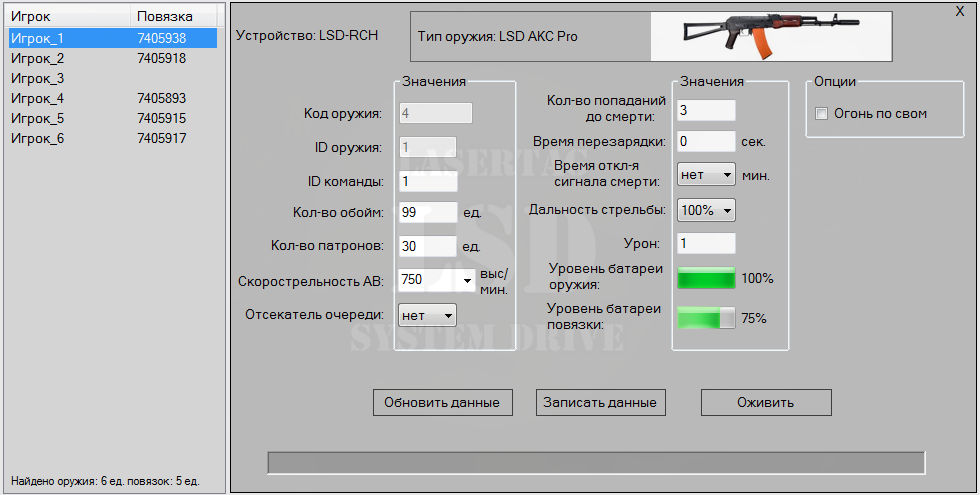Click the hits-until-death input field
Viewport: 980px width, 495px height.
(706, 110)
